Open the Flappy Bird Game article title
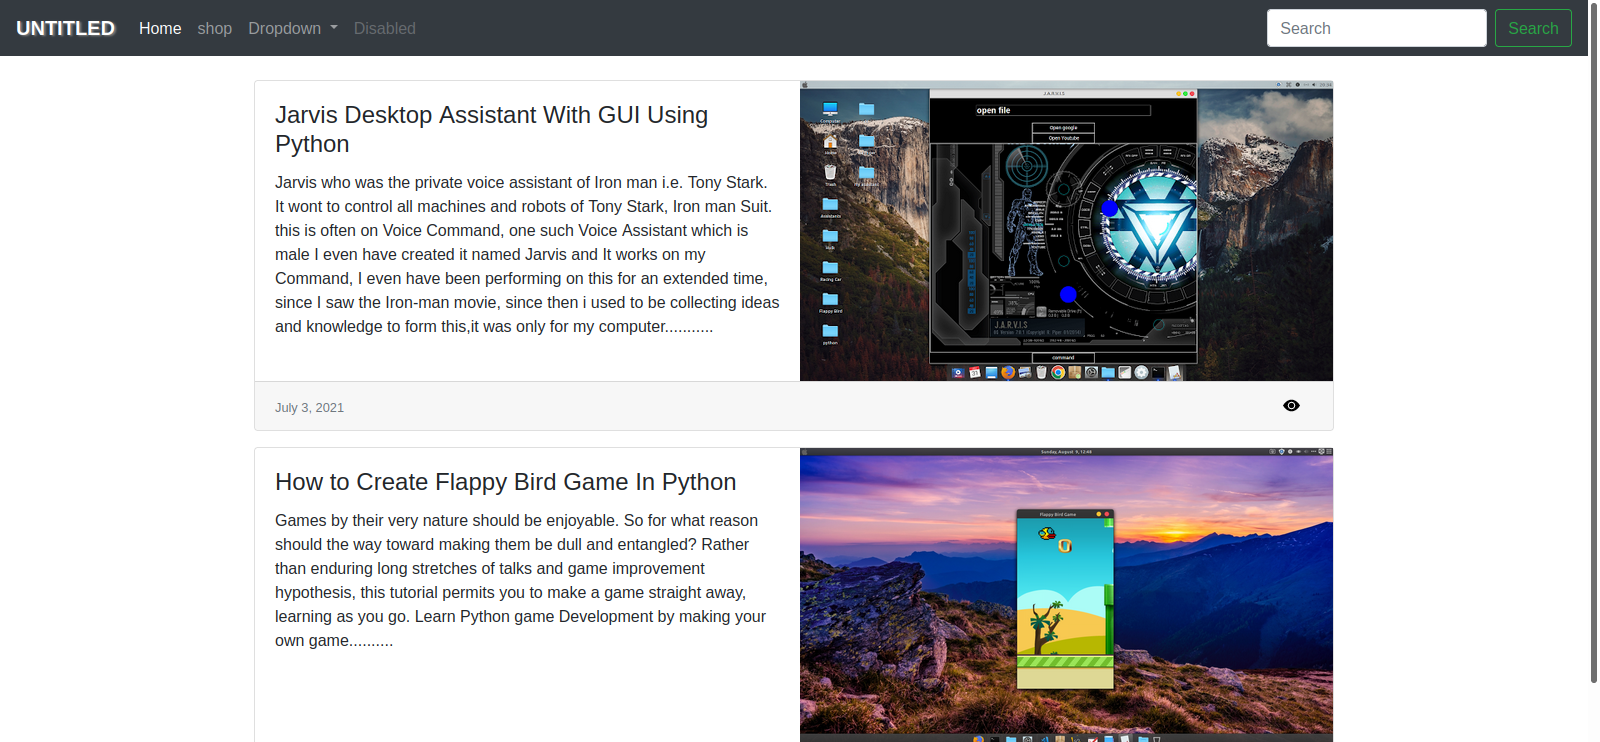The image size is (1600, 742). [505, 482]
